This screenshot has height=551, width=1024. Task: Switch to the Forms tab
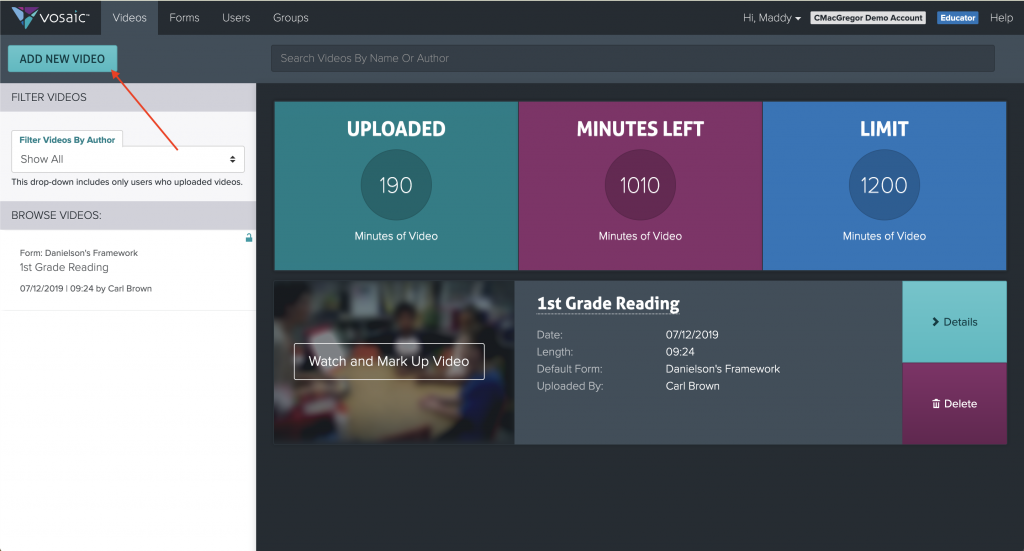pyautogui.click(x=184, y=18)
